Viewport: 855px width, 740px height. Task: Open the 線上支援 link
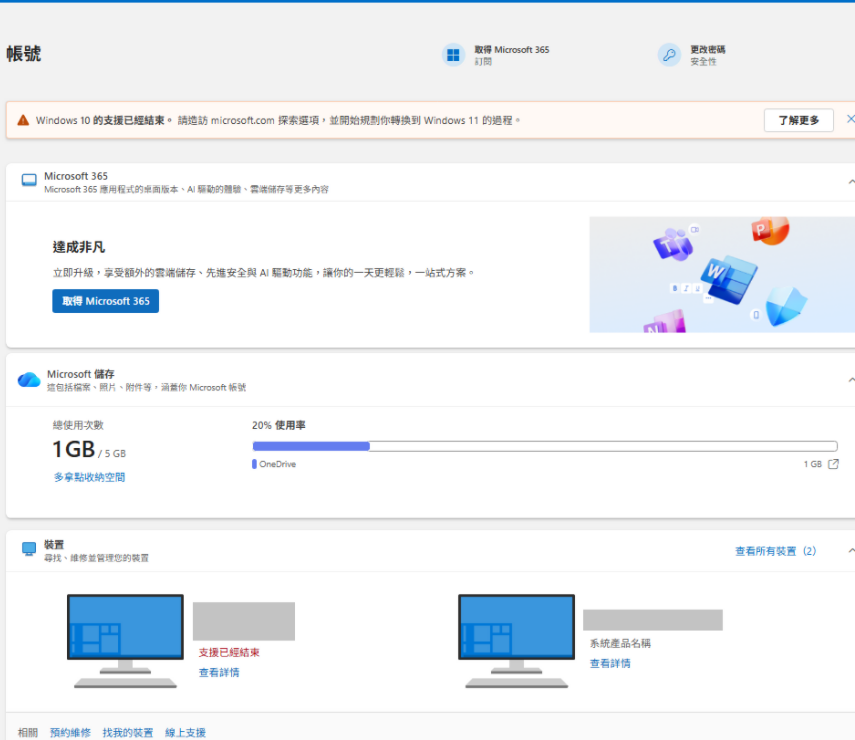pos(185,732)
